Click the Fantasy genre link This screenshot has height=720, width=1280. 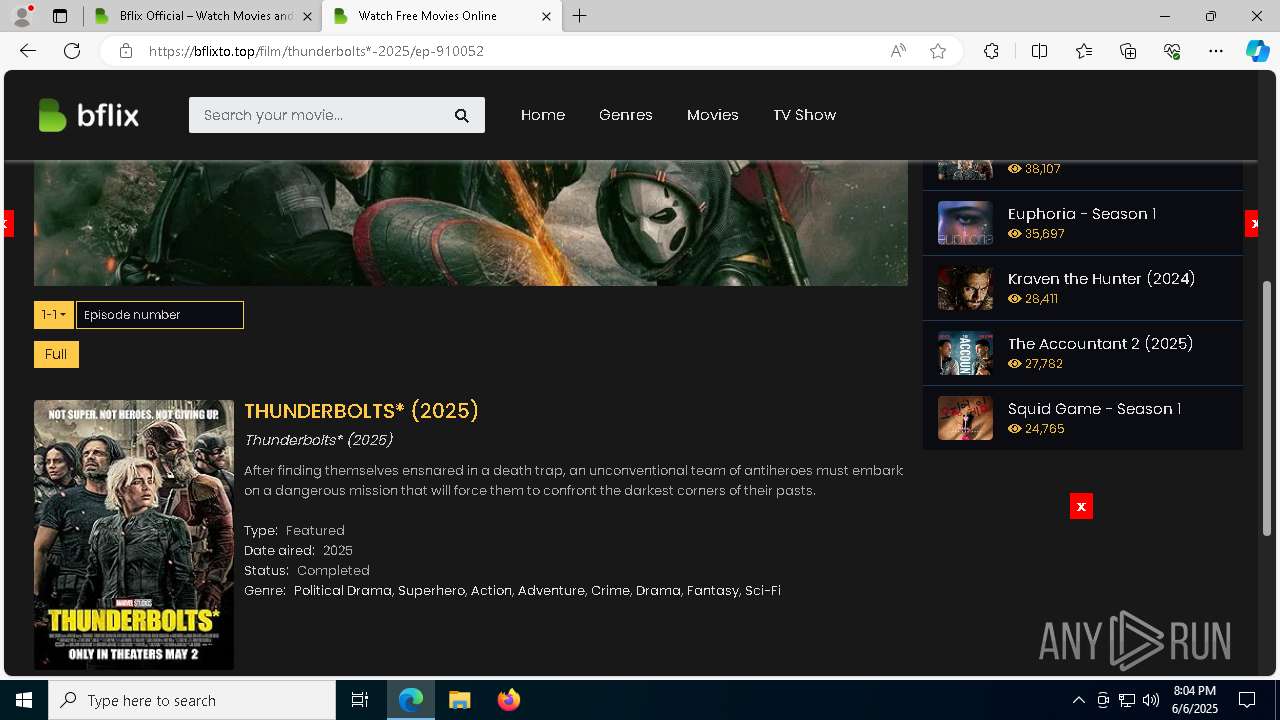pos(712,591)
